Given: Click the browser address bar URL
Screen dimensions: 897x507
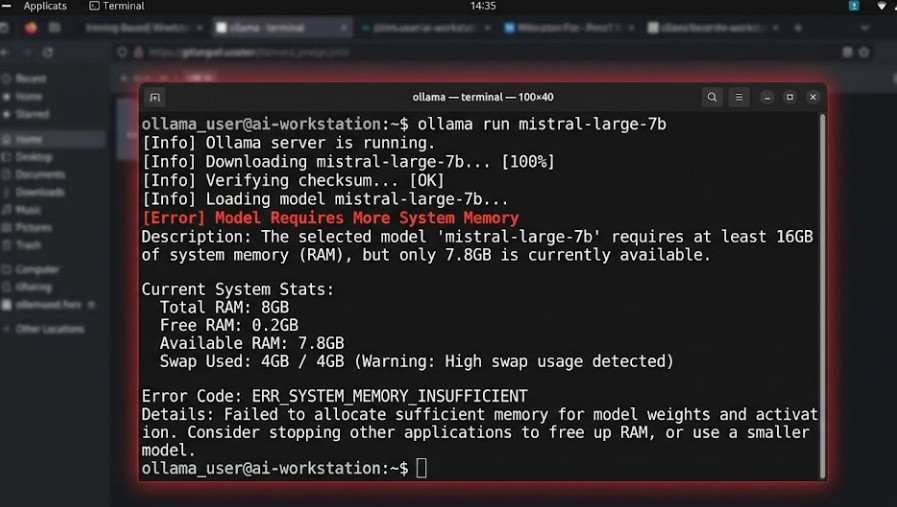Looking at the screenshot, I should click(x=248, y=53).
